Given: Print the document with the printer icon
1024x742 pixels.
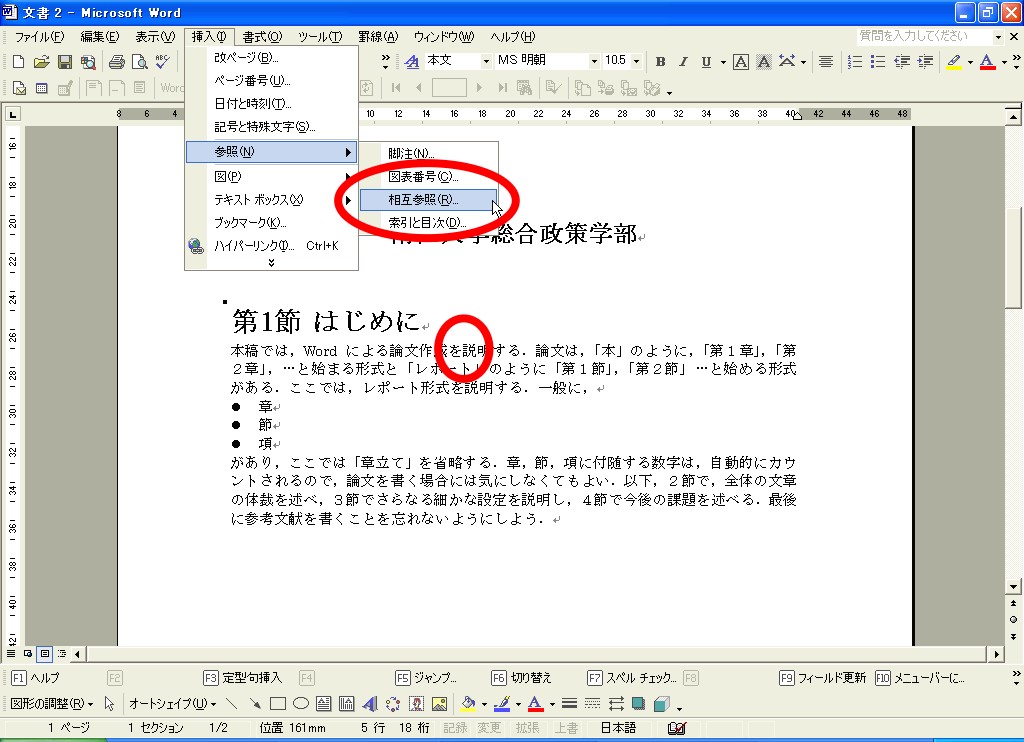Looking at the screenshot, I should pos(116,62).
